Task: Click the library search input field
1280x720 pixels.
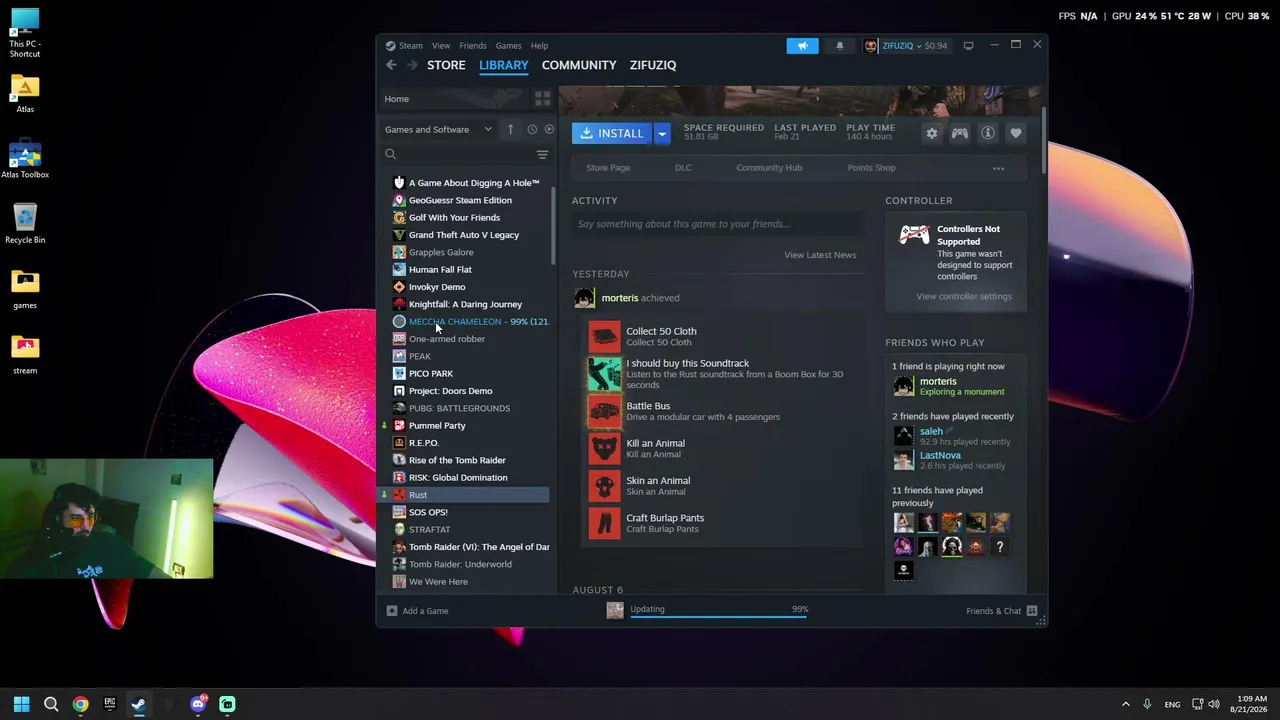Action: pos(466,154)
